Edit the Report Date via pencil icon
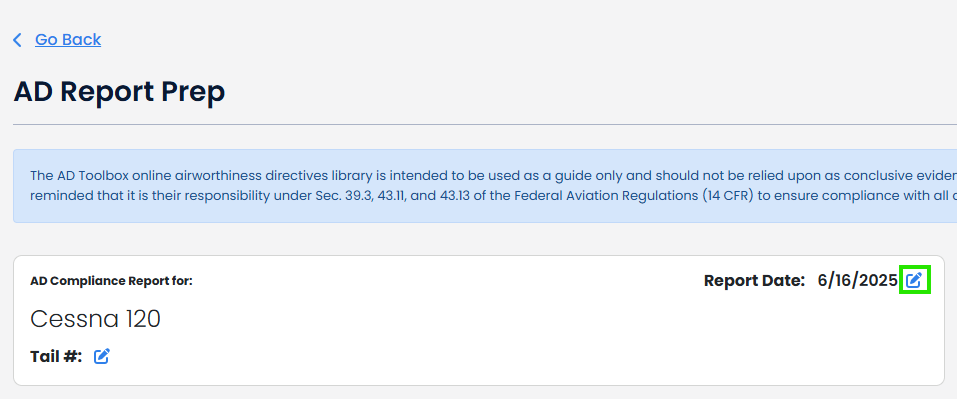Viewport: 957px width, 399px height. (914, 281)
